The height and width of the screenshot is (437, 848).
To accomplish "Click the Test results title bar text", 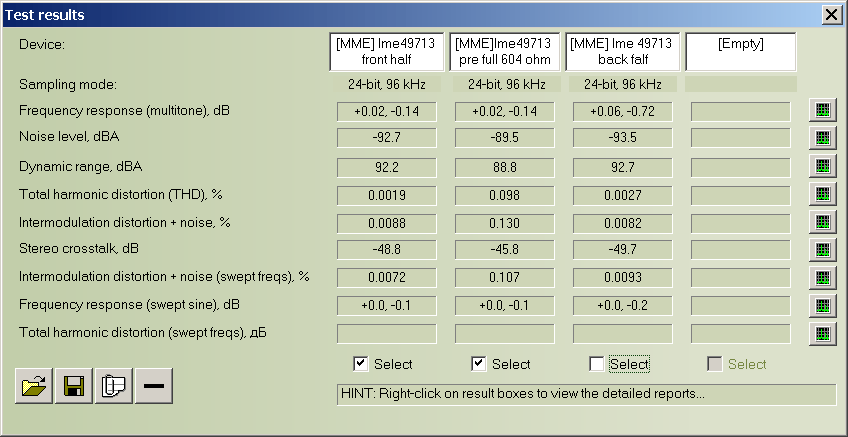I will pyautogui.click(x=44, y=15).
